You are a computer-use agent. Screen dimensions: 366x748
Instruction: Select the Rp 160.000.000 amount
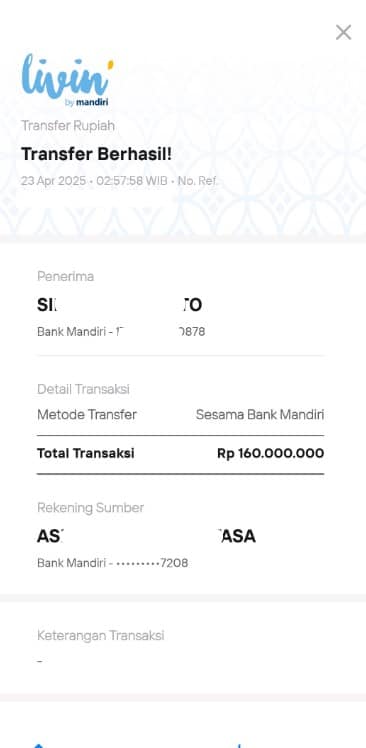271,453
